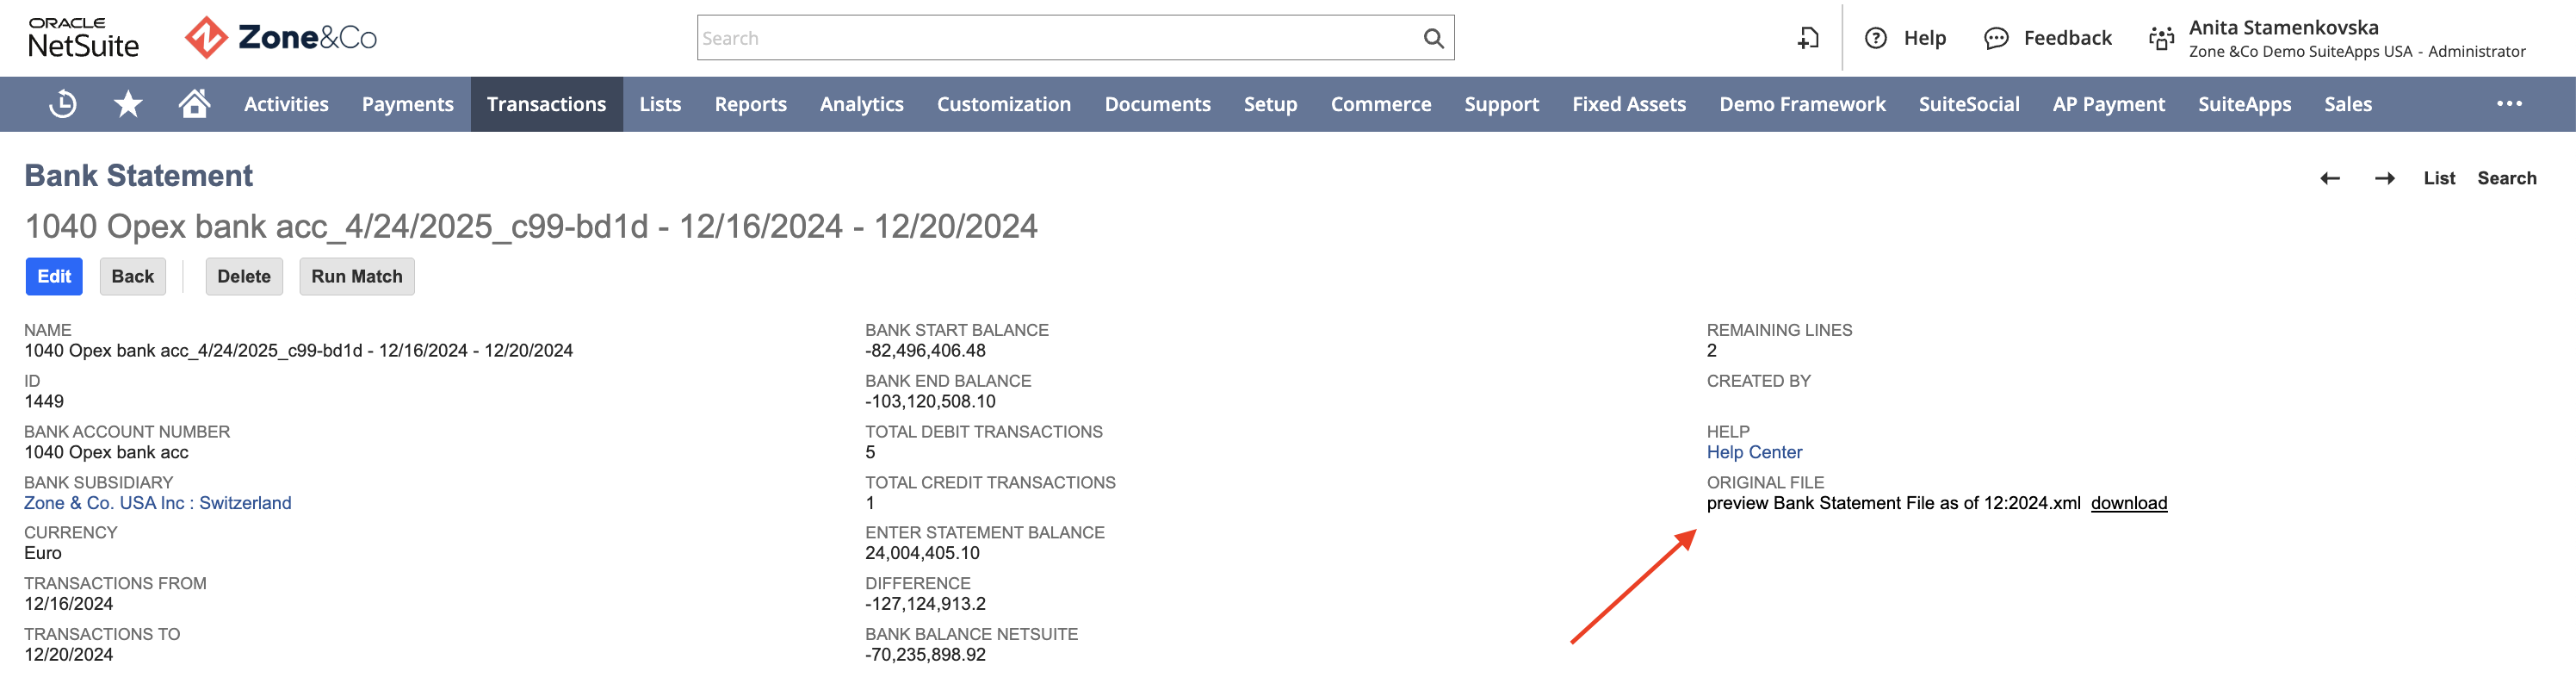Click the search magnifier icon

coord(1433,38)
